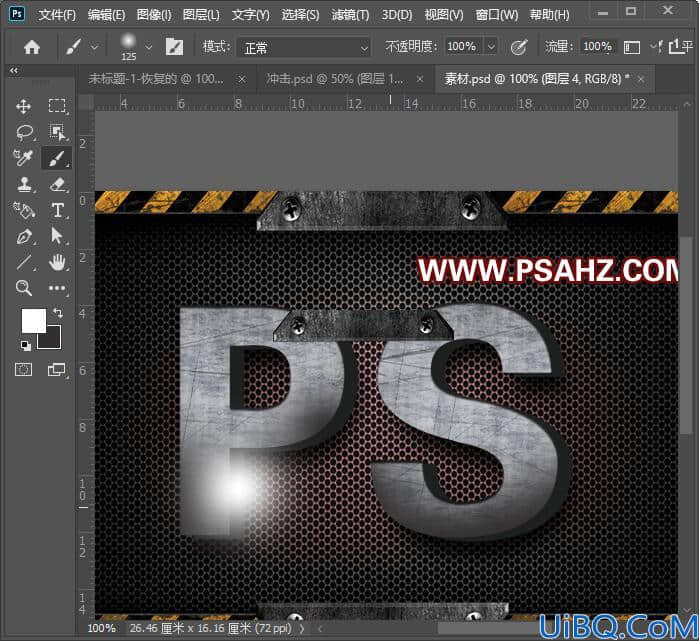Open the 3D(D) menu

point(397,15)
